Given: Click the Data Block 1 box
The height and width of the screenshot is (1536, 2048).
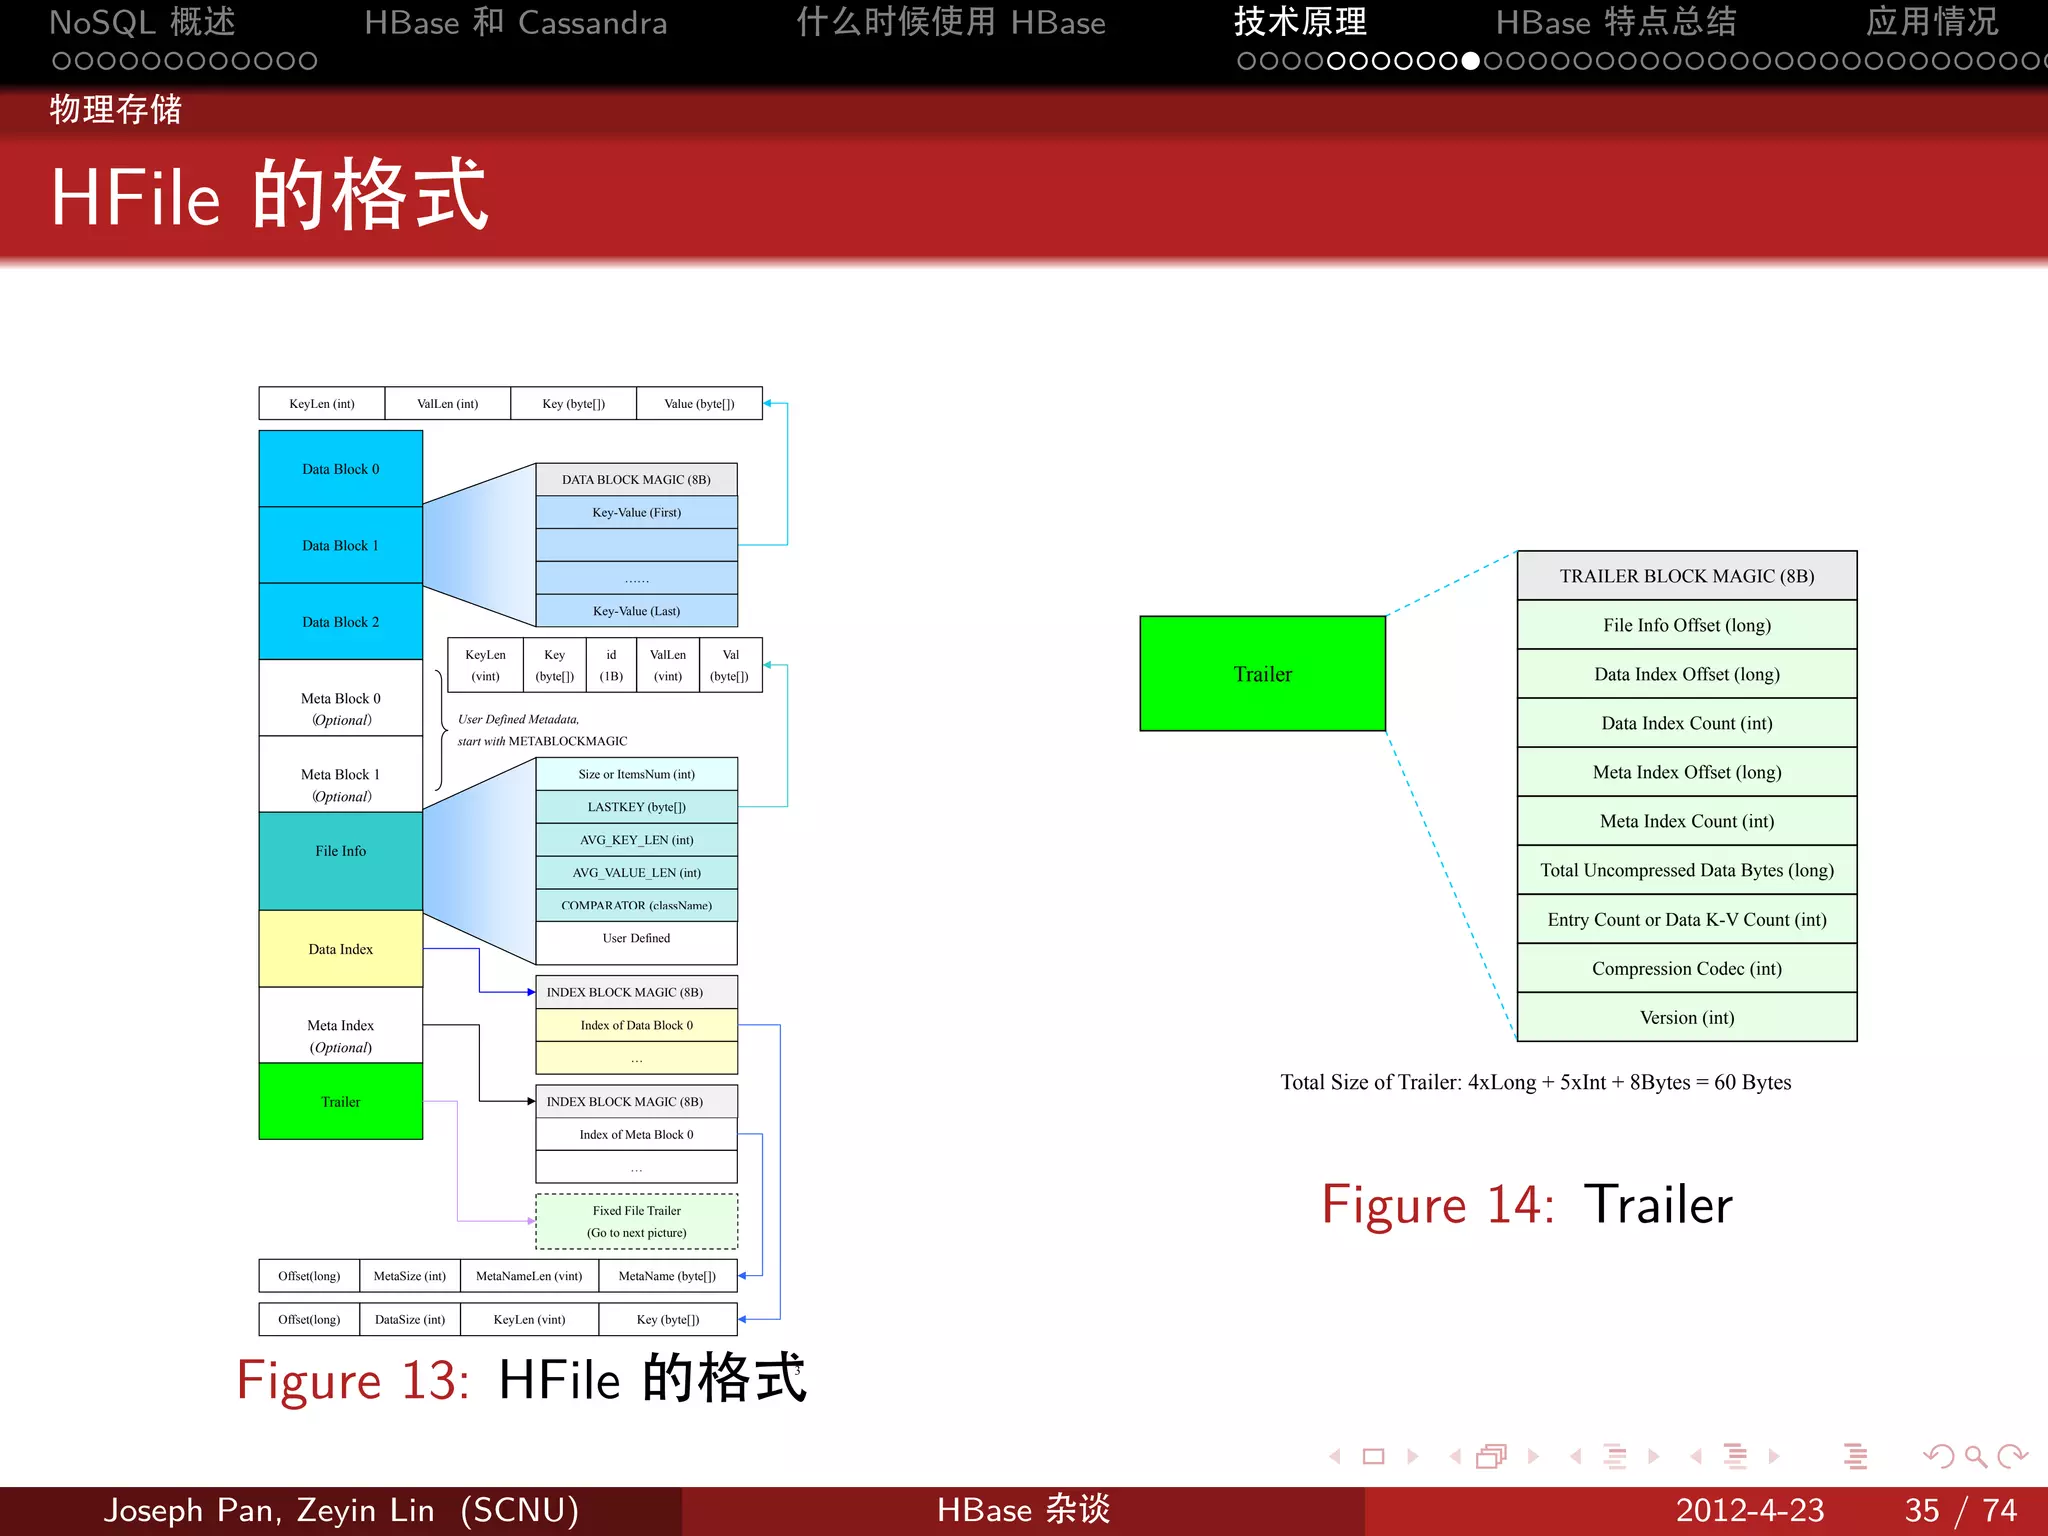Looking at the screenshot, I should click(341, 545).
